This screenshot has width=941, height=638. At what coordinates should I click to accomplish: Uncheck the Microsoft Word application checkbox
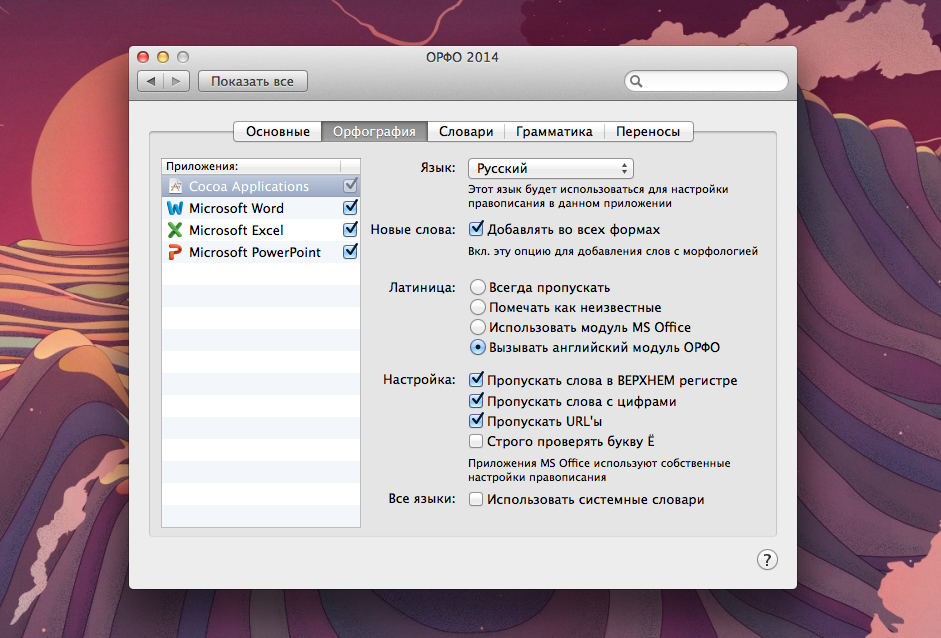350,208
